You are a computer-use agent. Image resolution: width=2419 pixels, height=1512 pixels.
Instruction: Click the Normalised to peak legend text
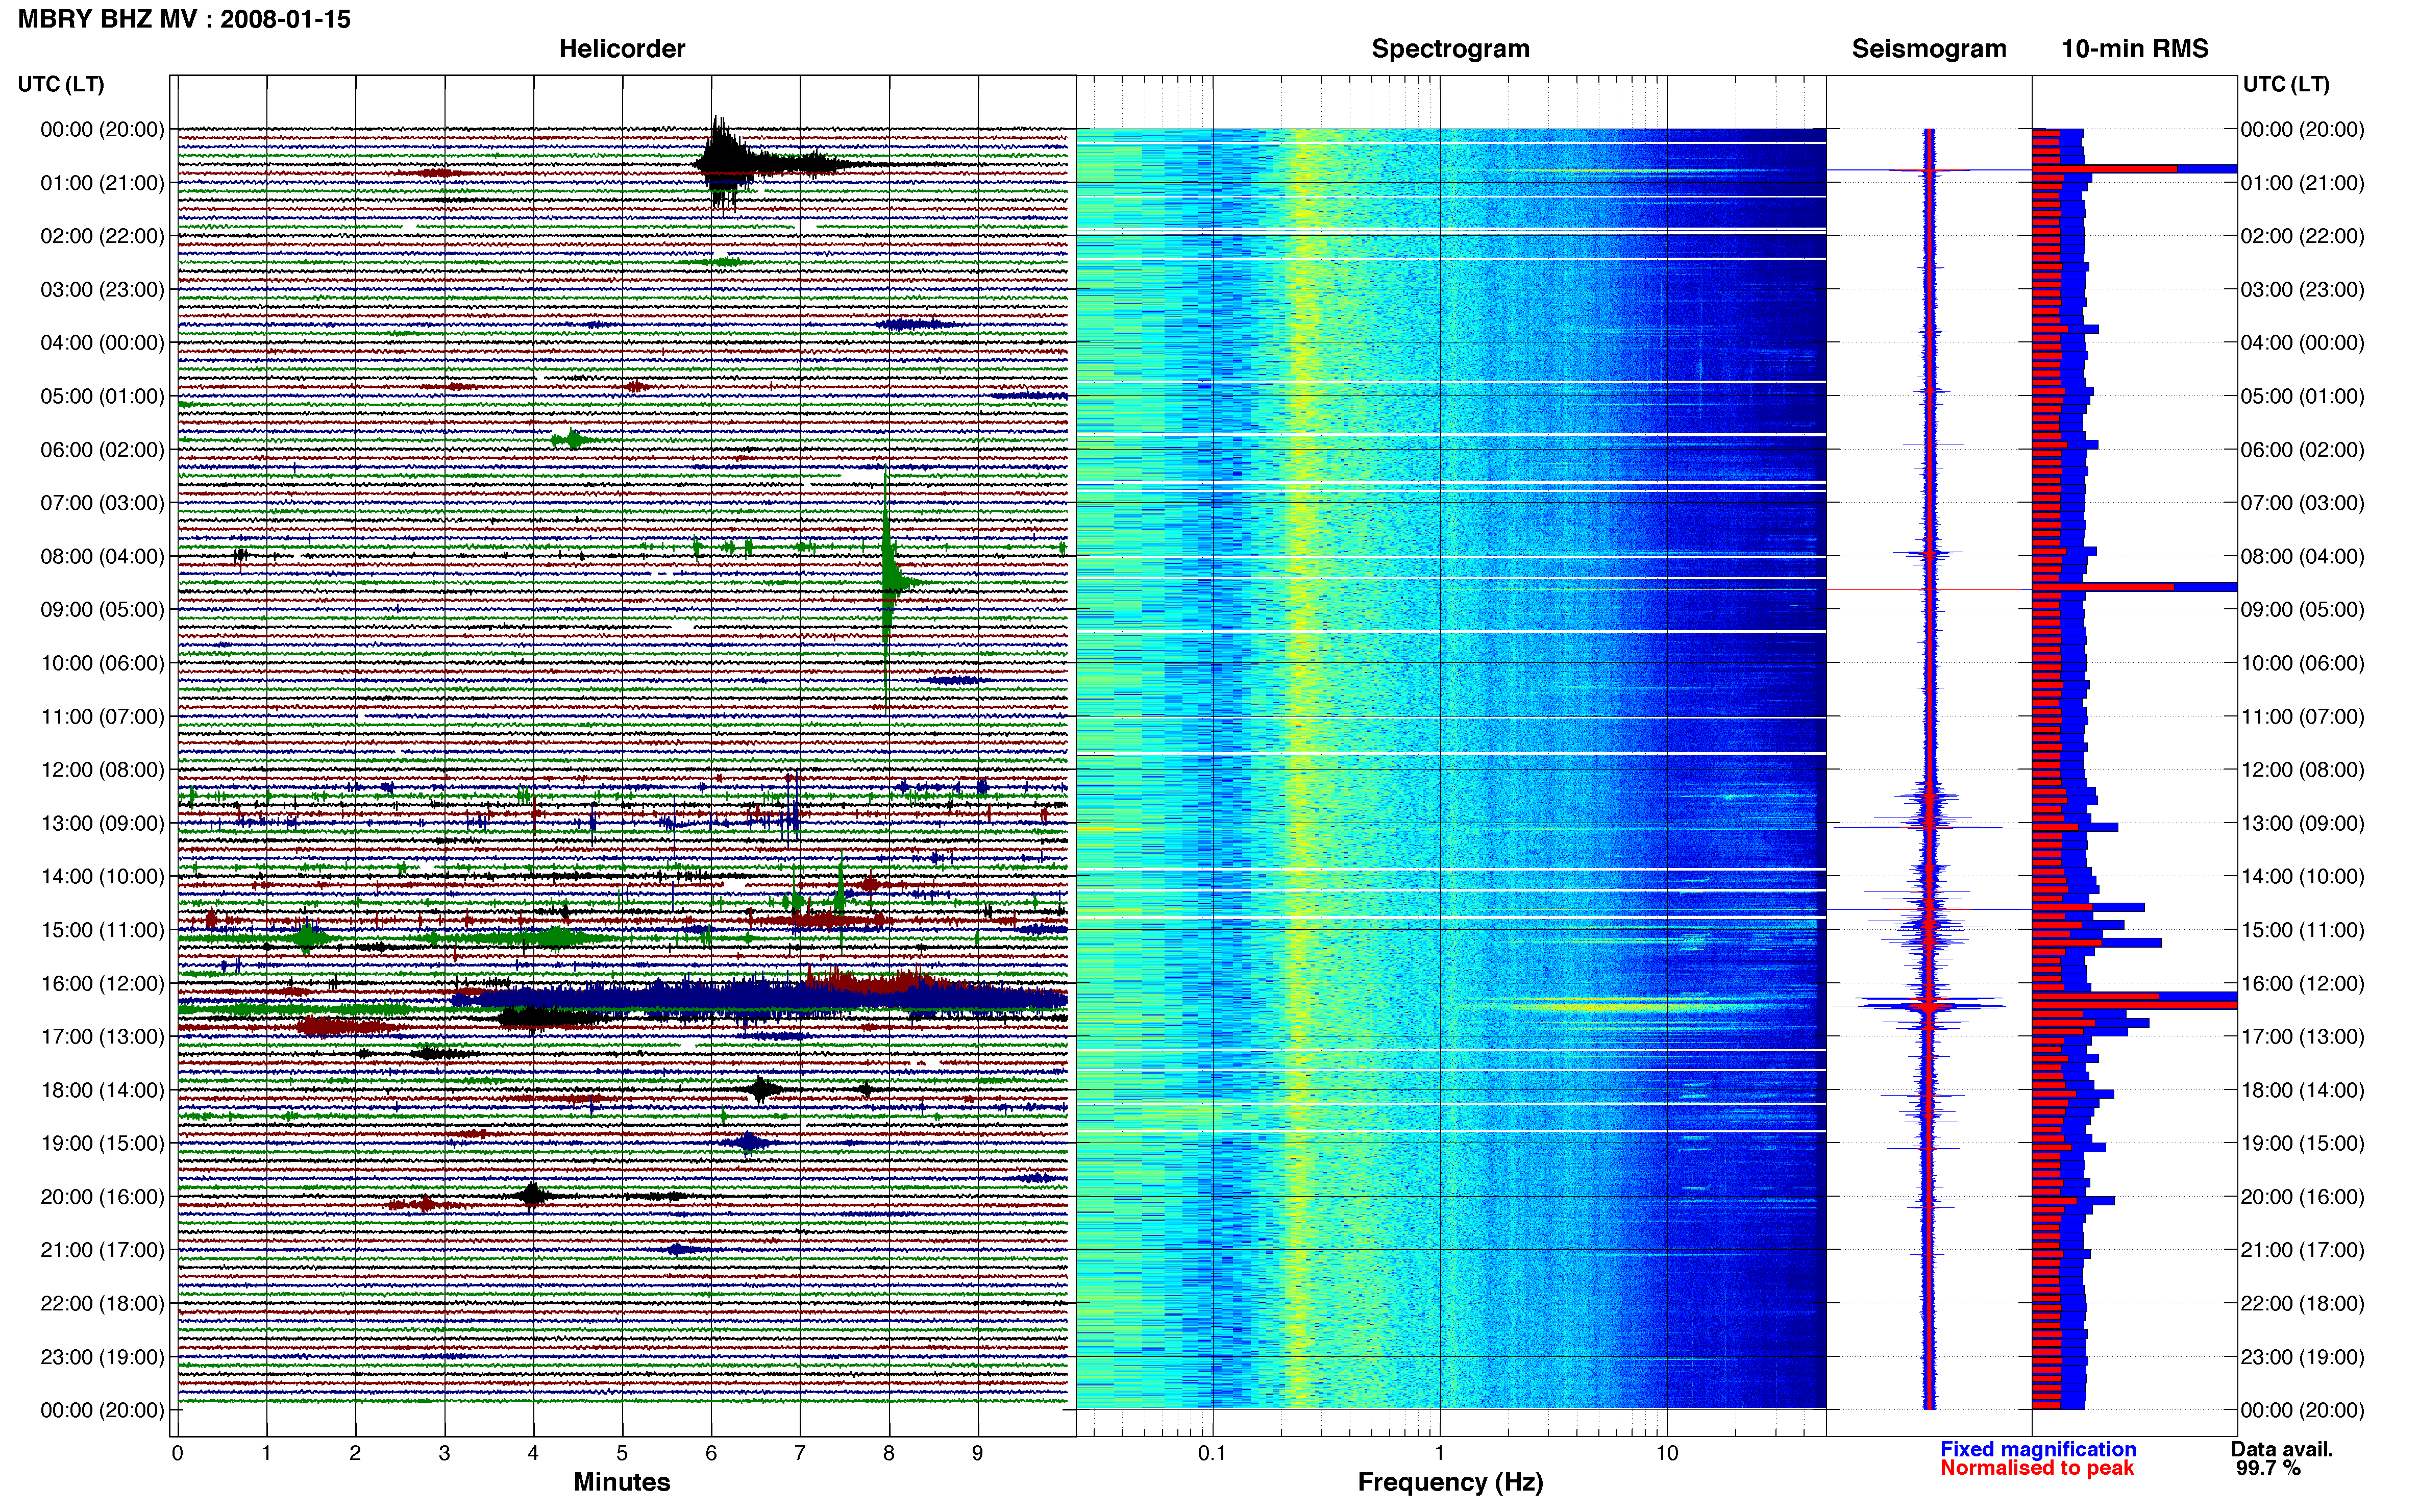(2036, 1468)
